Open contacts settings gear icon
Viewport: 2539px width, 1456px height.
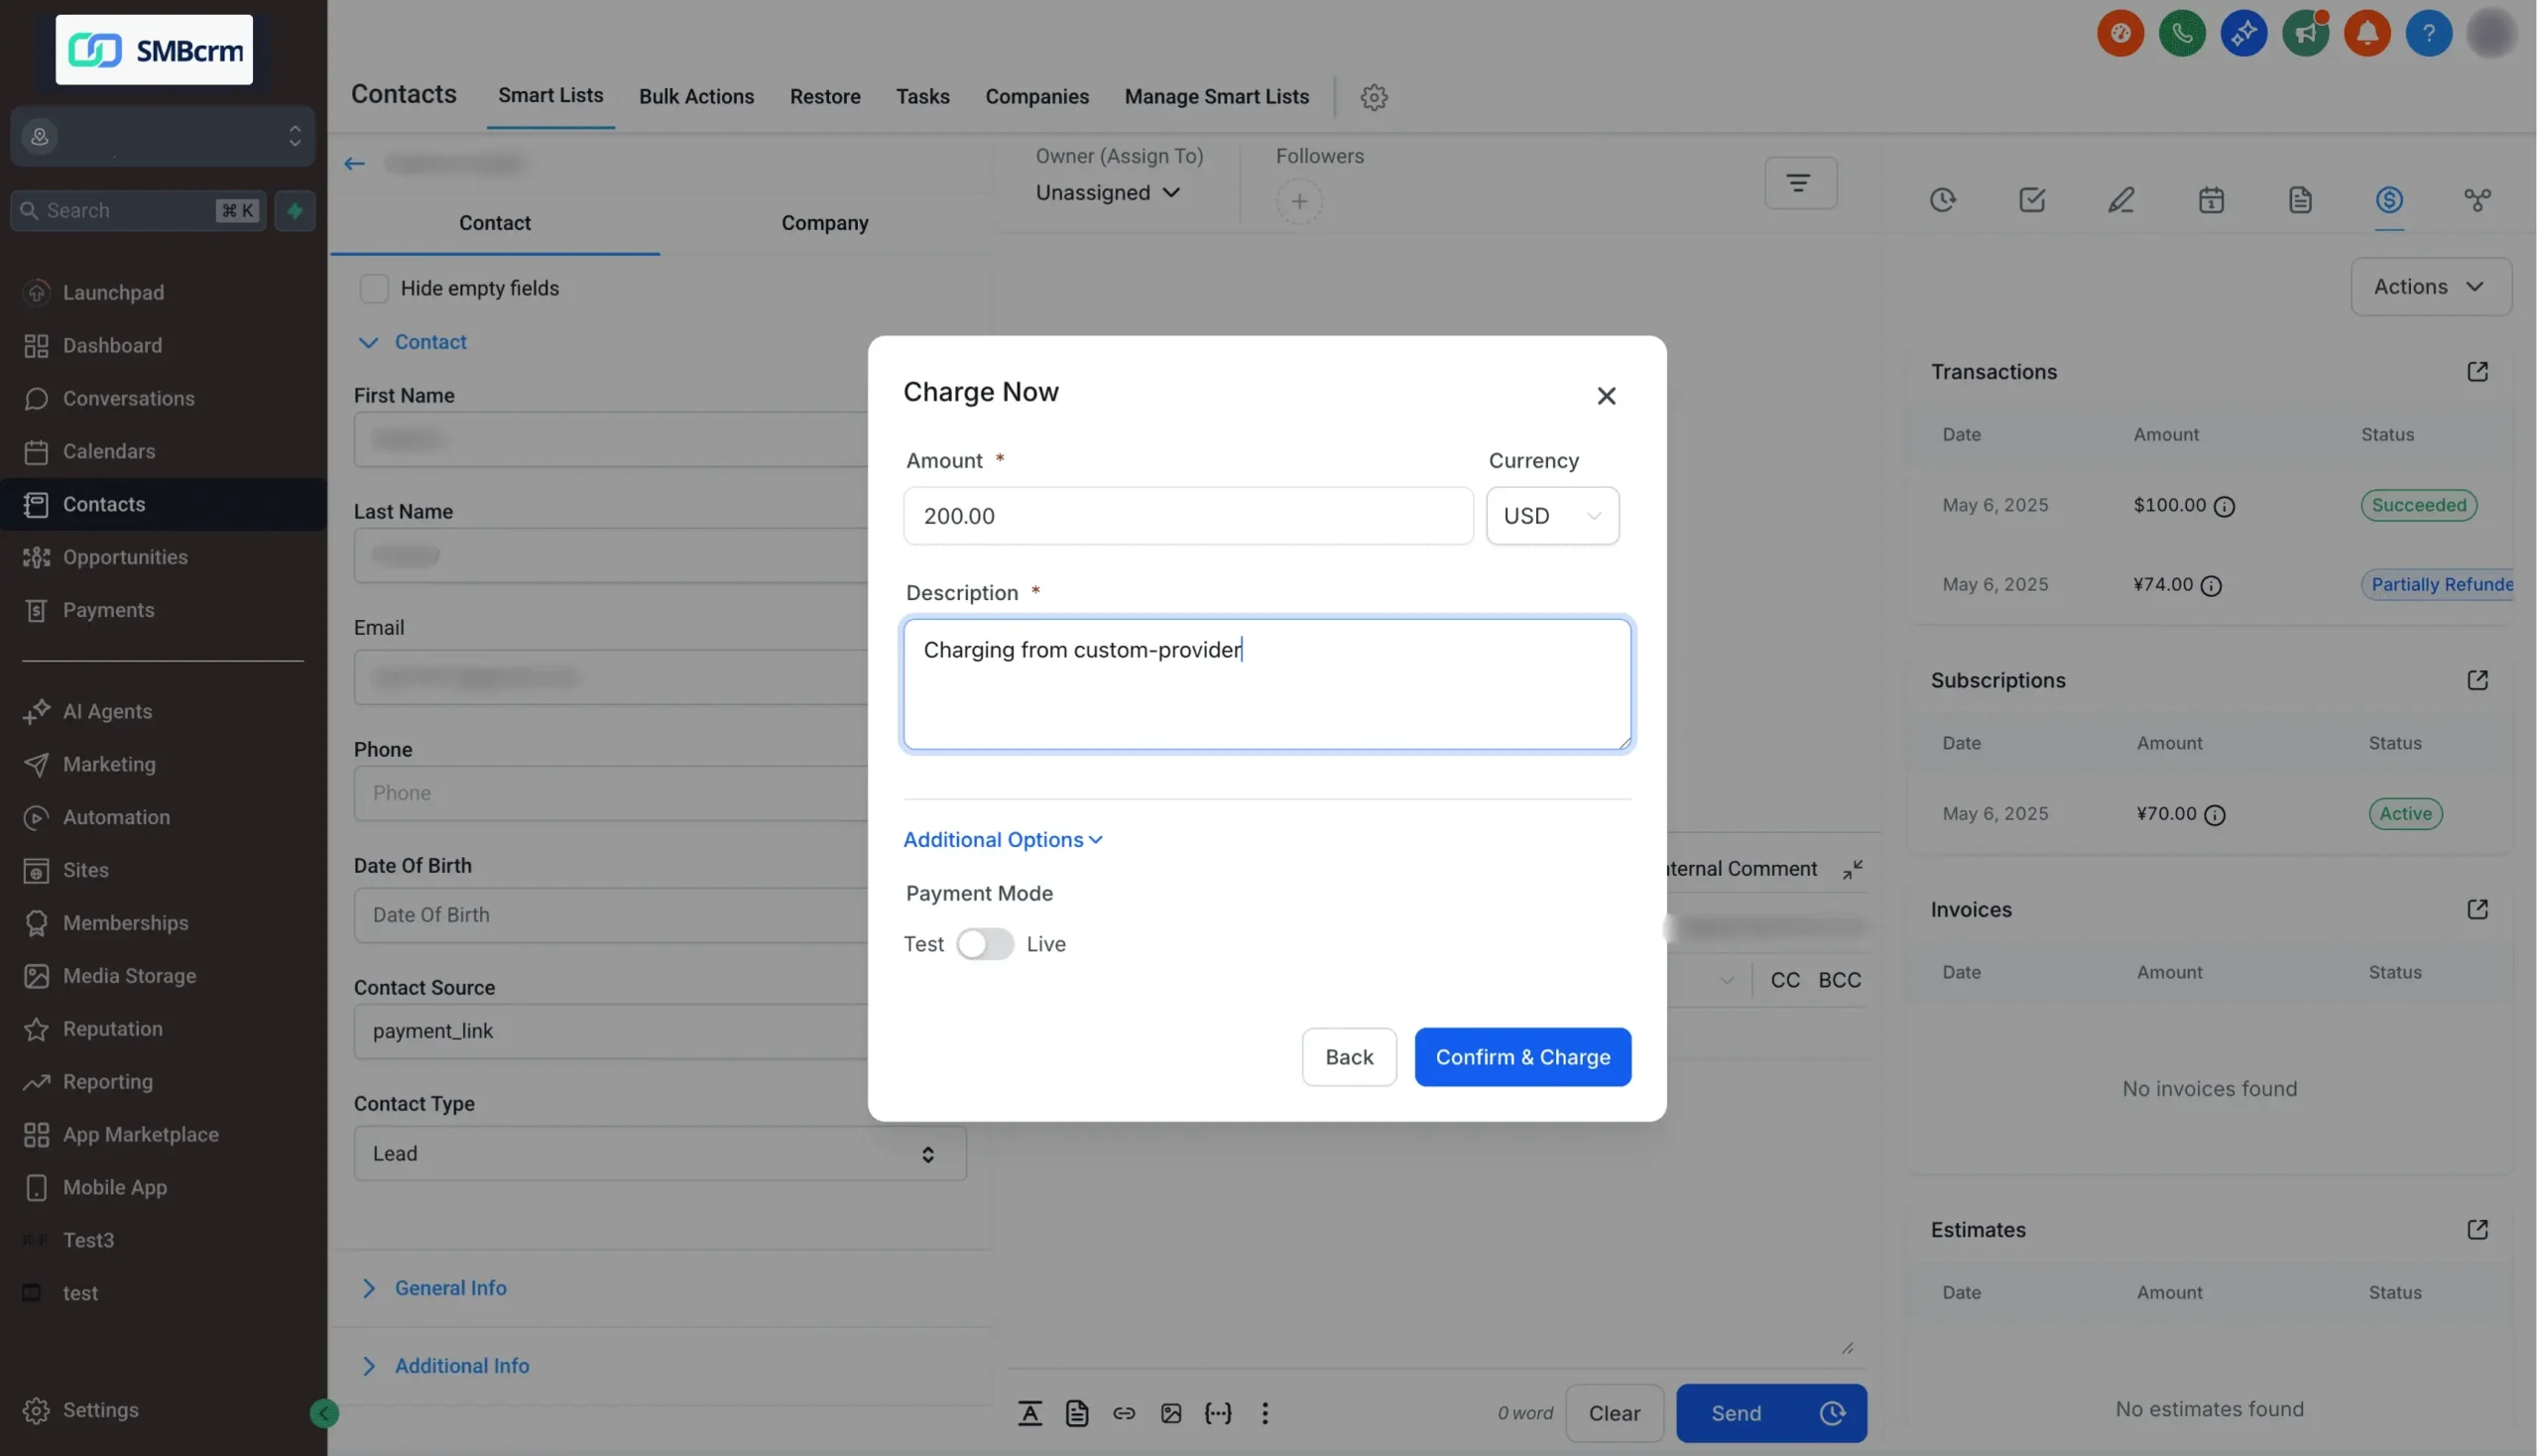(1374, 97)
